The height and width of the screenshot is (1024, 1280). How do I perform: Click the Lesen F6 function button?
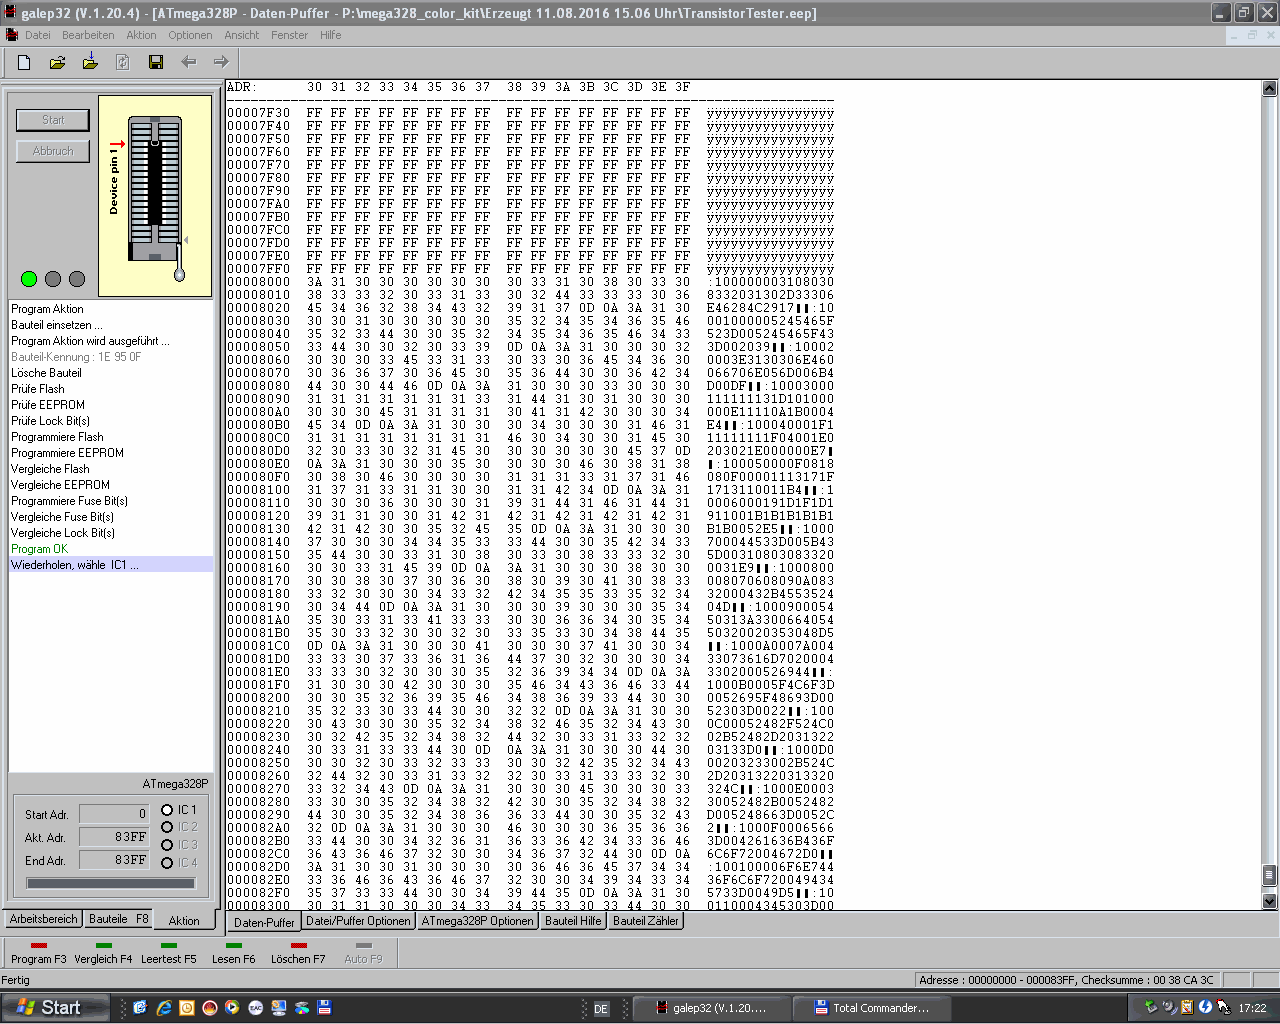[x=233, y=953]
